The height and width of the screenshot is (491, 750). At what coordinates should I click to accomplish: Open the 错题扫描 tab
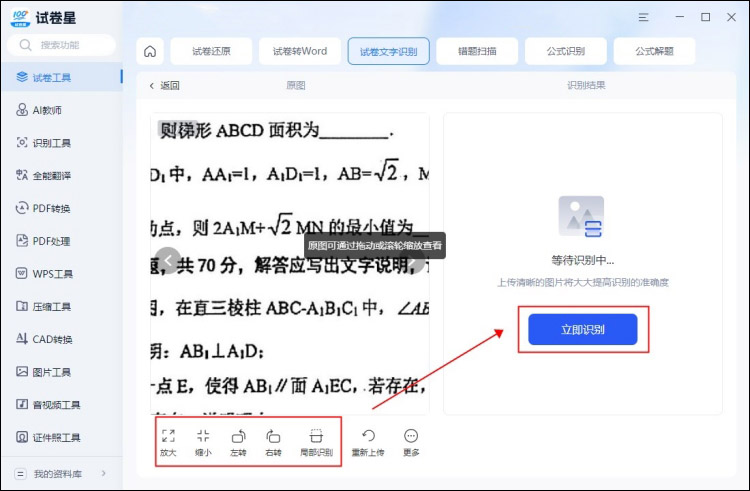coord(477,51)
